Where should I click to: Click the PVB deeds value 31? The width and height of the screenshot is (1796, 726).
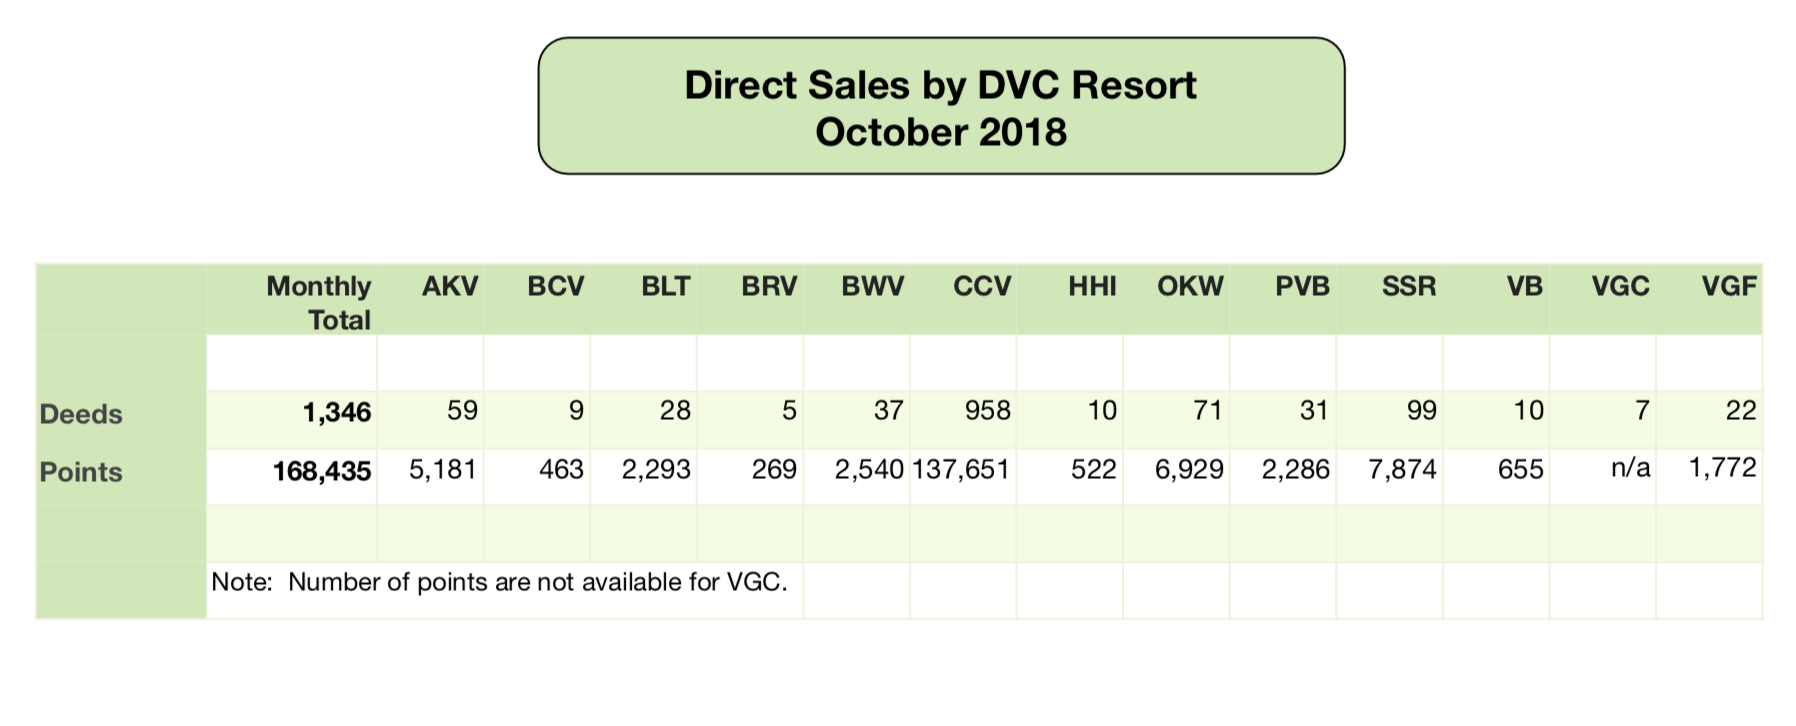click(1314, 410)
